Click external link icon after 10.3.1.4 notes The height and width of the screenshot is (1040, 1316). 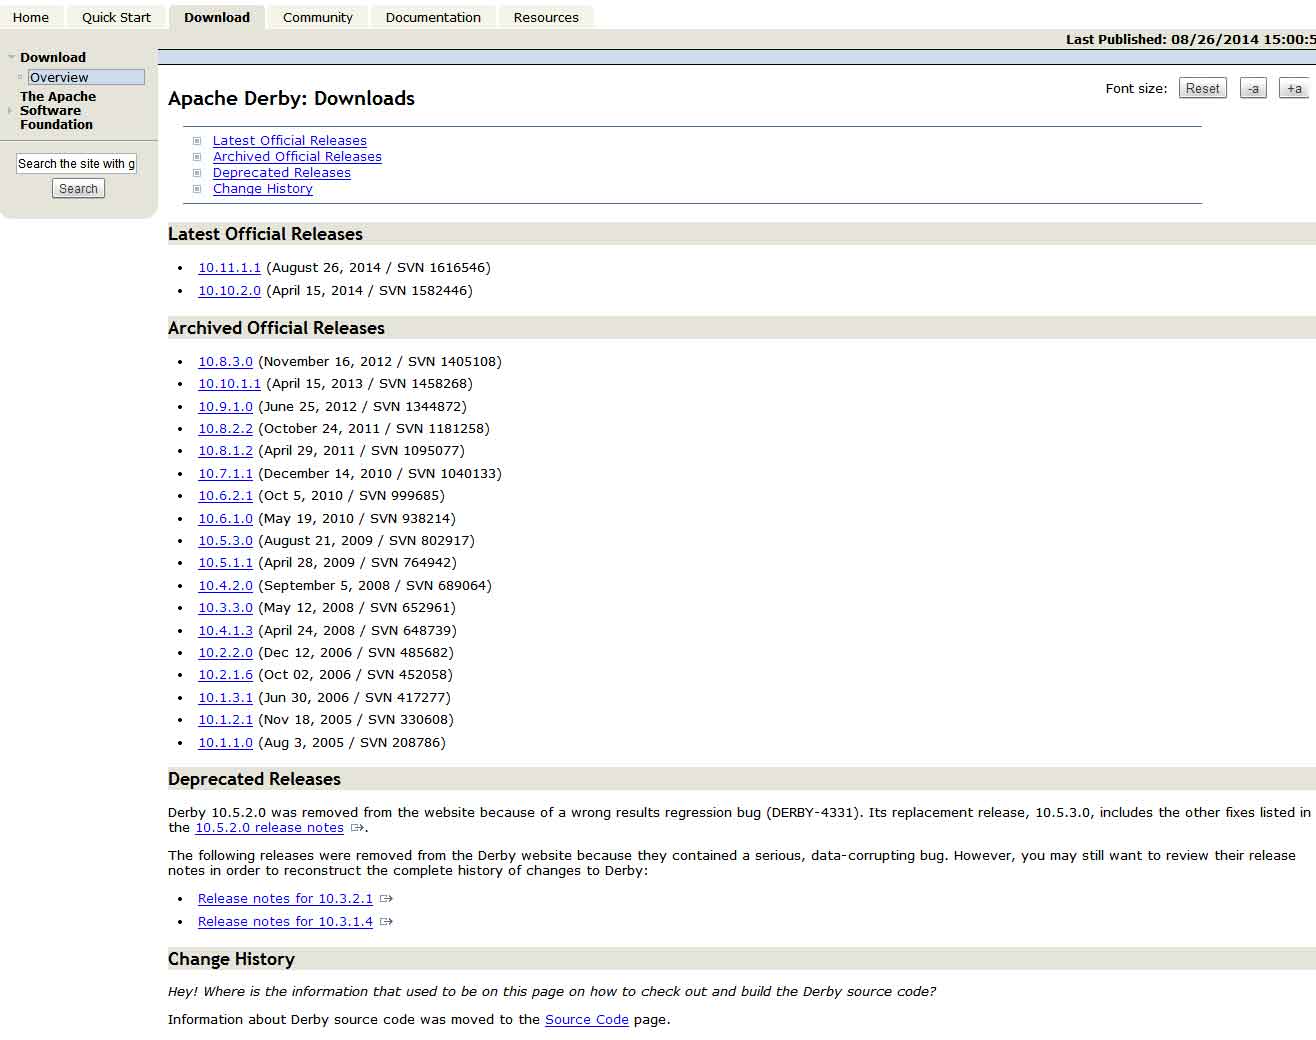[x=386, y=922]
